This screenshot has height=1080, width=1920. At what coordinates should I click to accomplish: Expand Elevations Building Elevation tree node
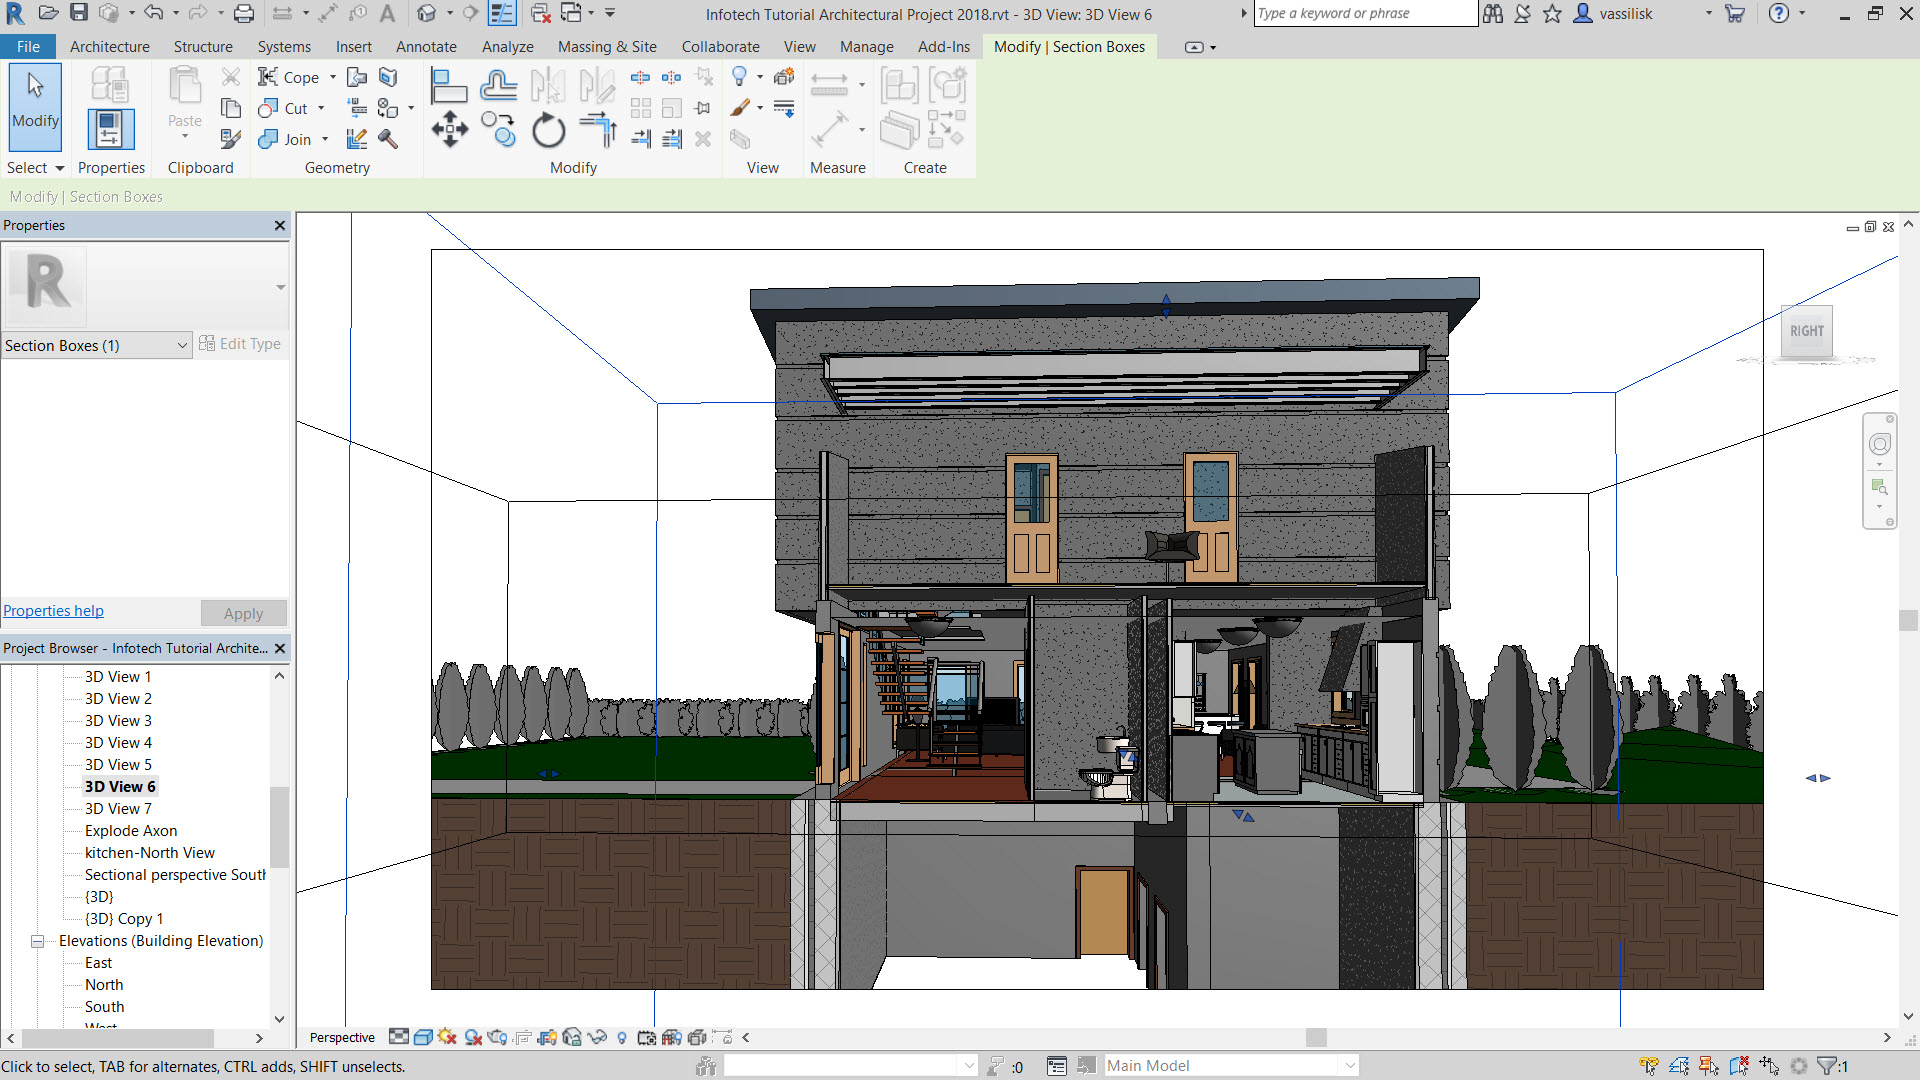tap(38, 940)
